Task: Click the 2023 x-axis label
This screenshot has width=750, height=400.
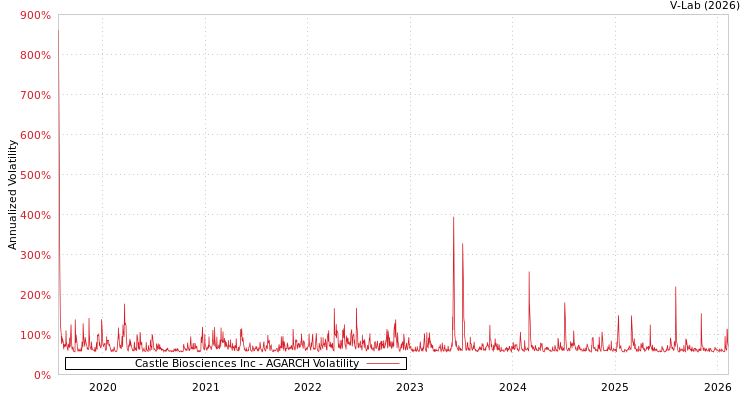Action: pos(410,387)
